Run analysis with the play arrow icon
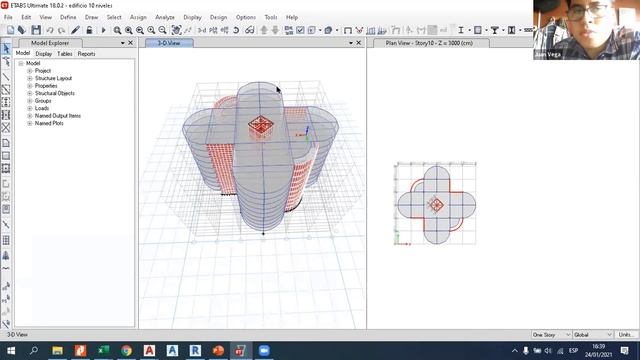 pos(103,30)
